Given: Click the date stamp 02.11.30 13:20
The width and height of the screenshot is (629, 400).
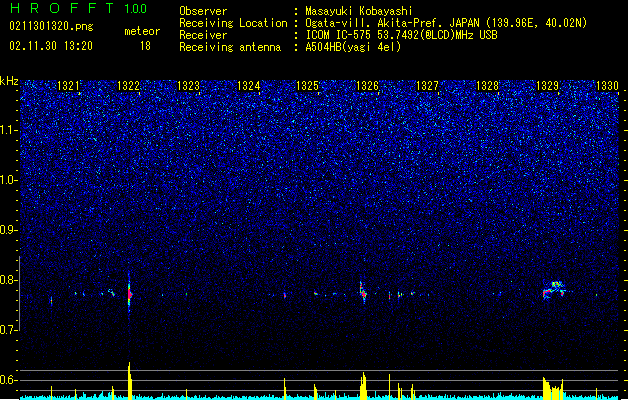Looking at the screenshot, I should (x=51, y=46).
